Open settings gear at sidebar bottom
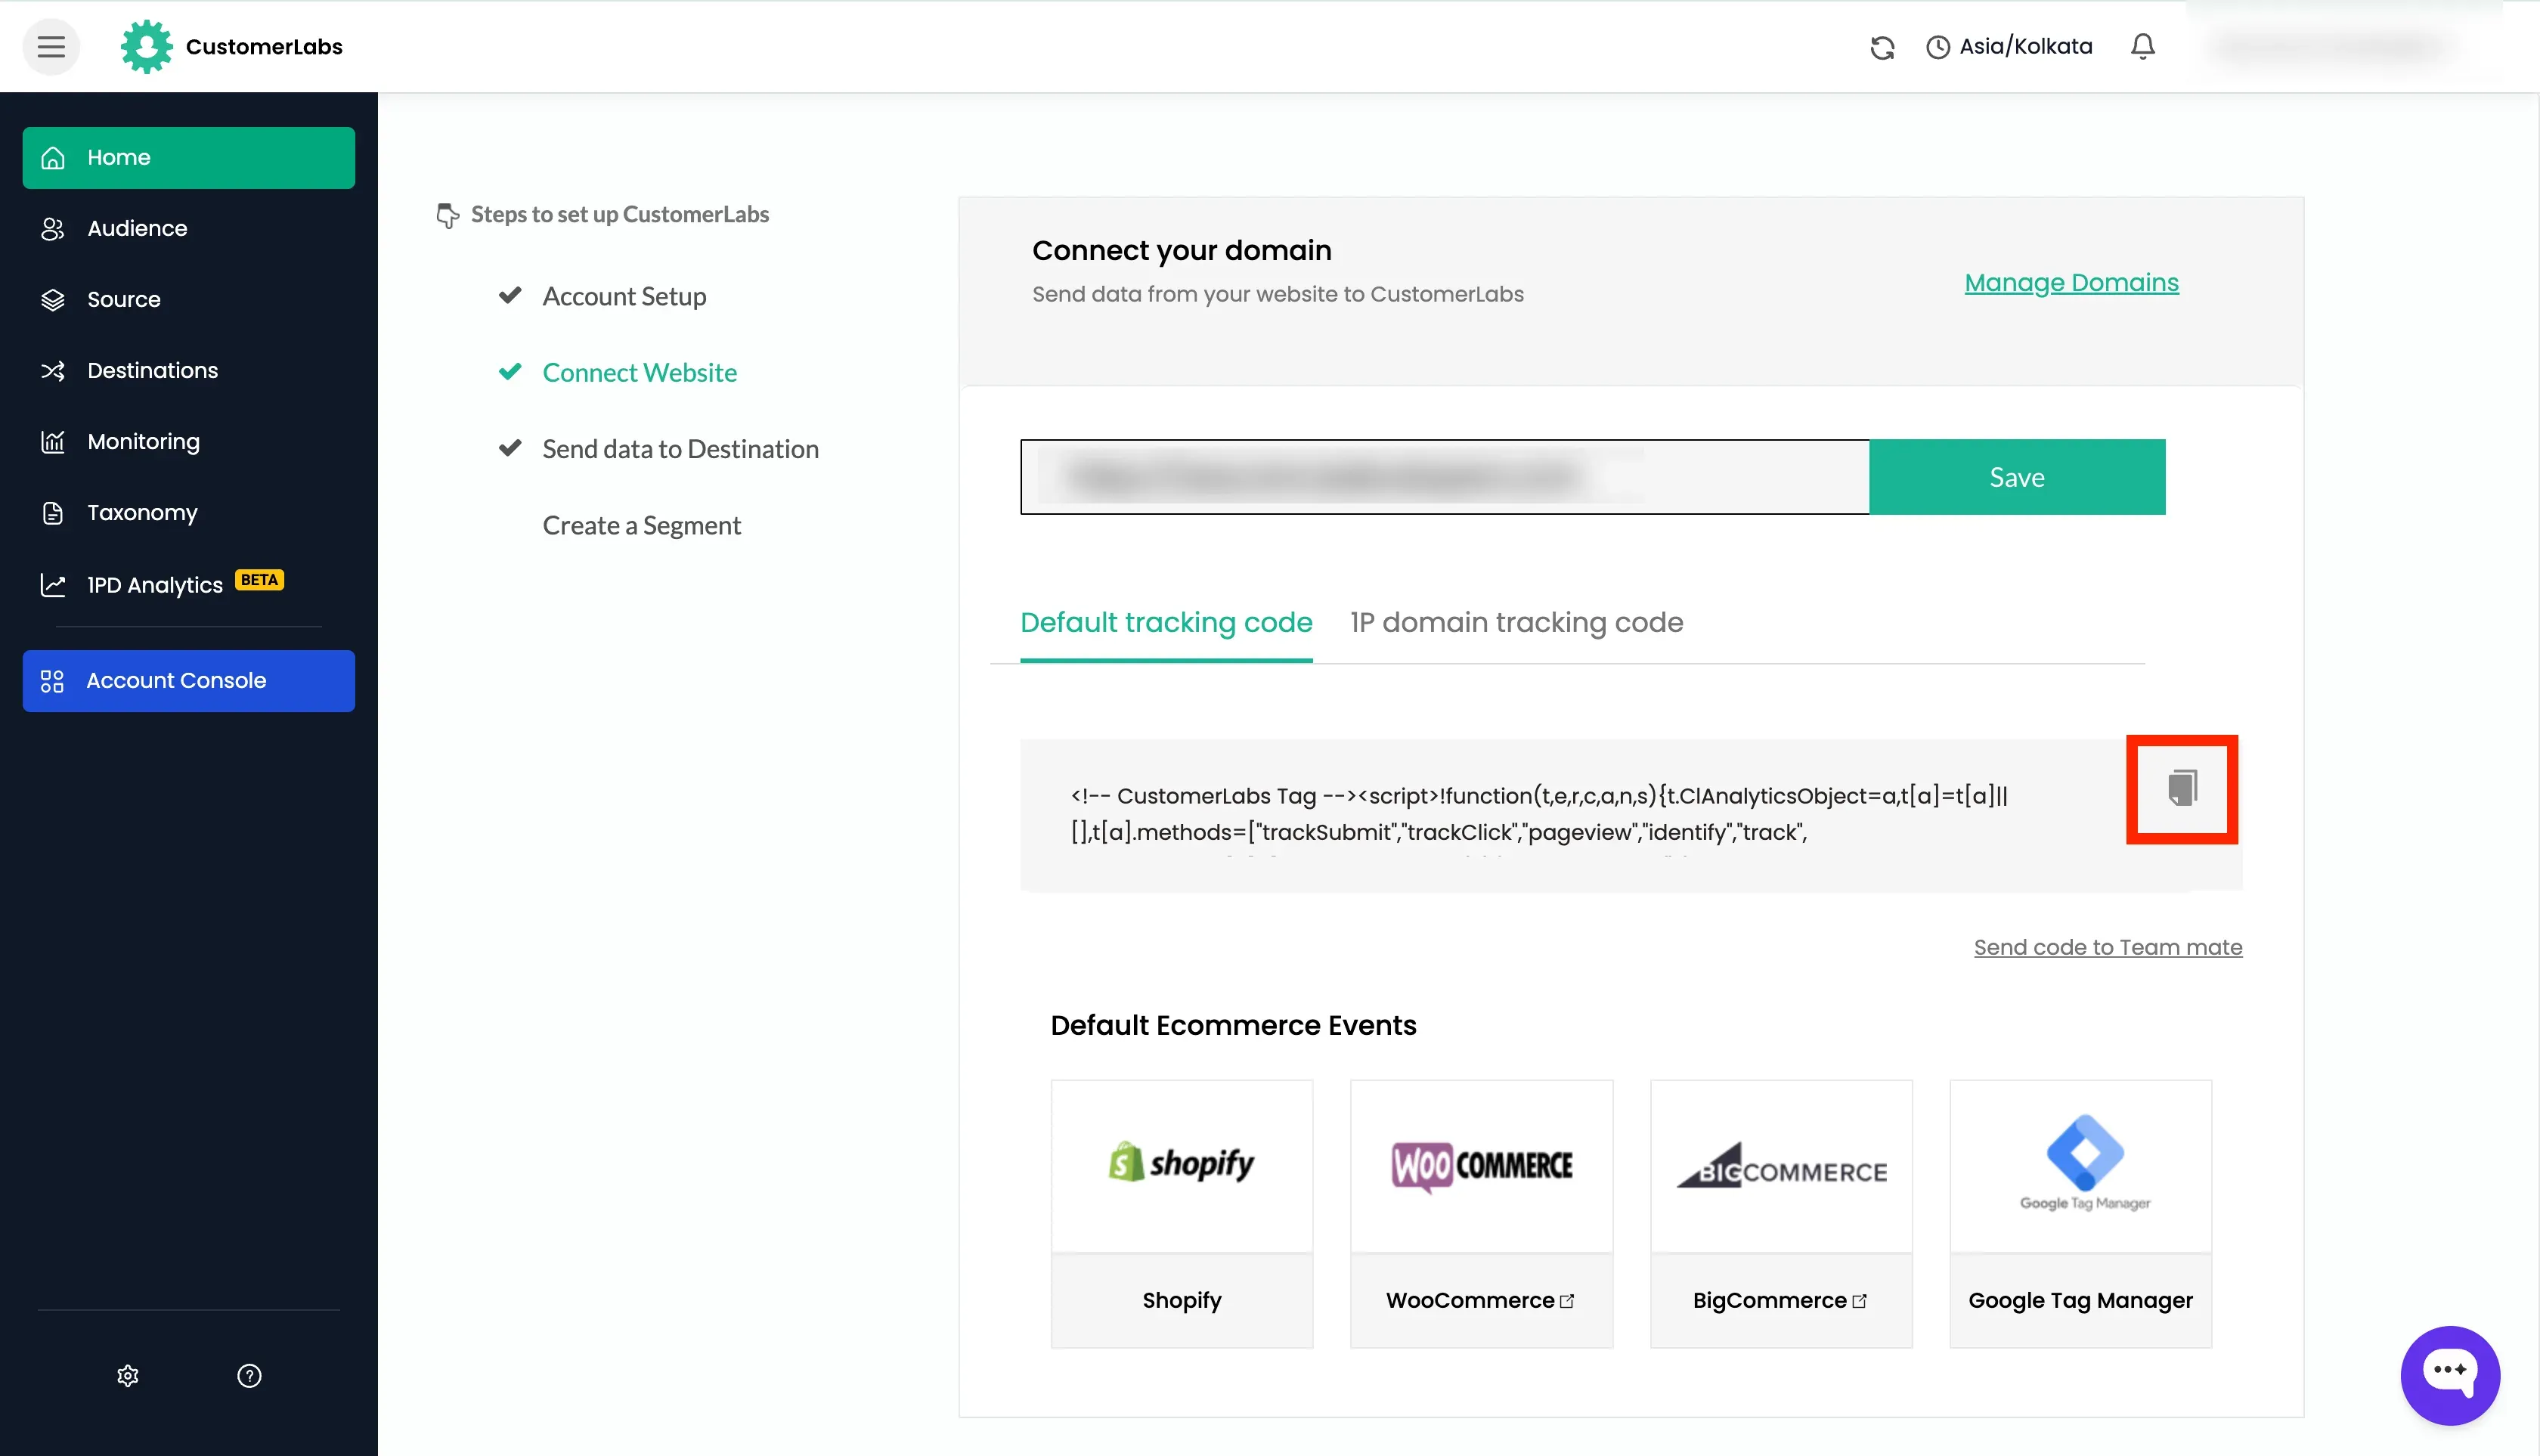Screen dimensions: 2540x1456 click(x=128, y=1375)
